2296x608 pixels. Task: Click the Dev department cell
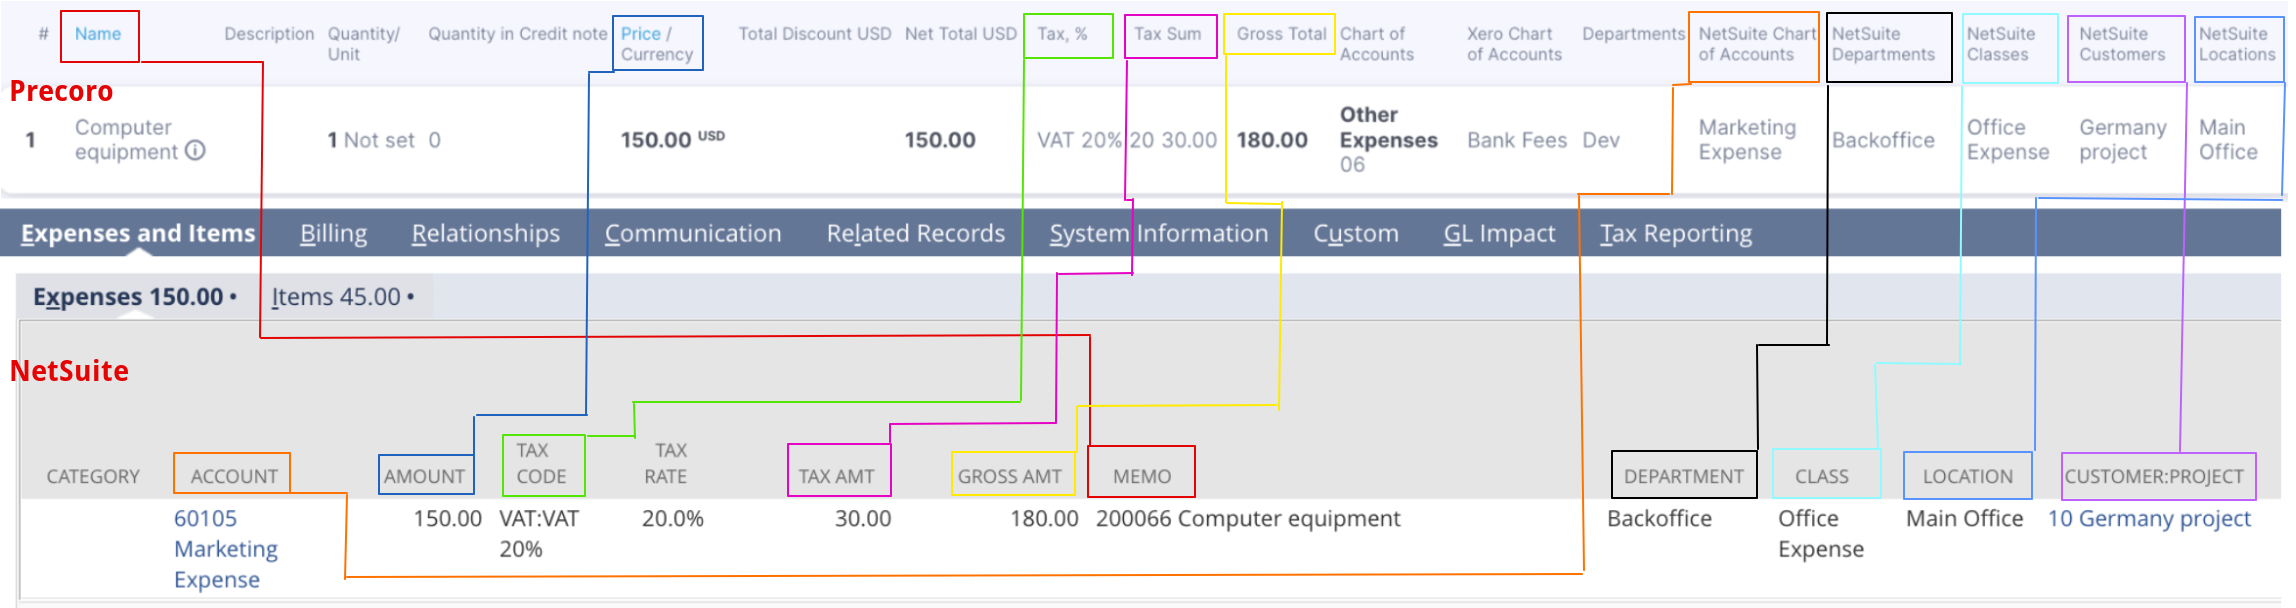click(x=1601, y=140)
